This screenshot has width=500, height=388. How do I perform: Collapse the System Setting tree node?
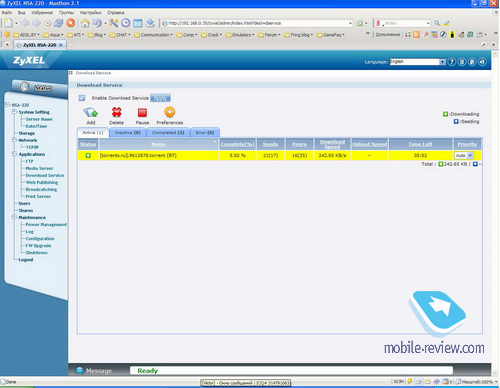coord(14,112)
